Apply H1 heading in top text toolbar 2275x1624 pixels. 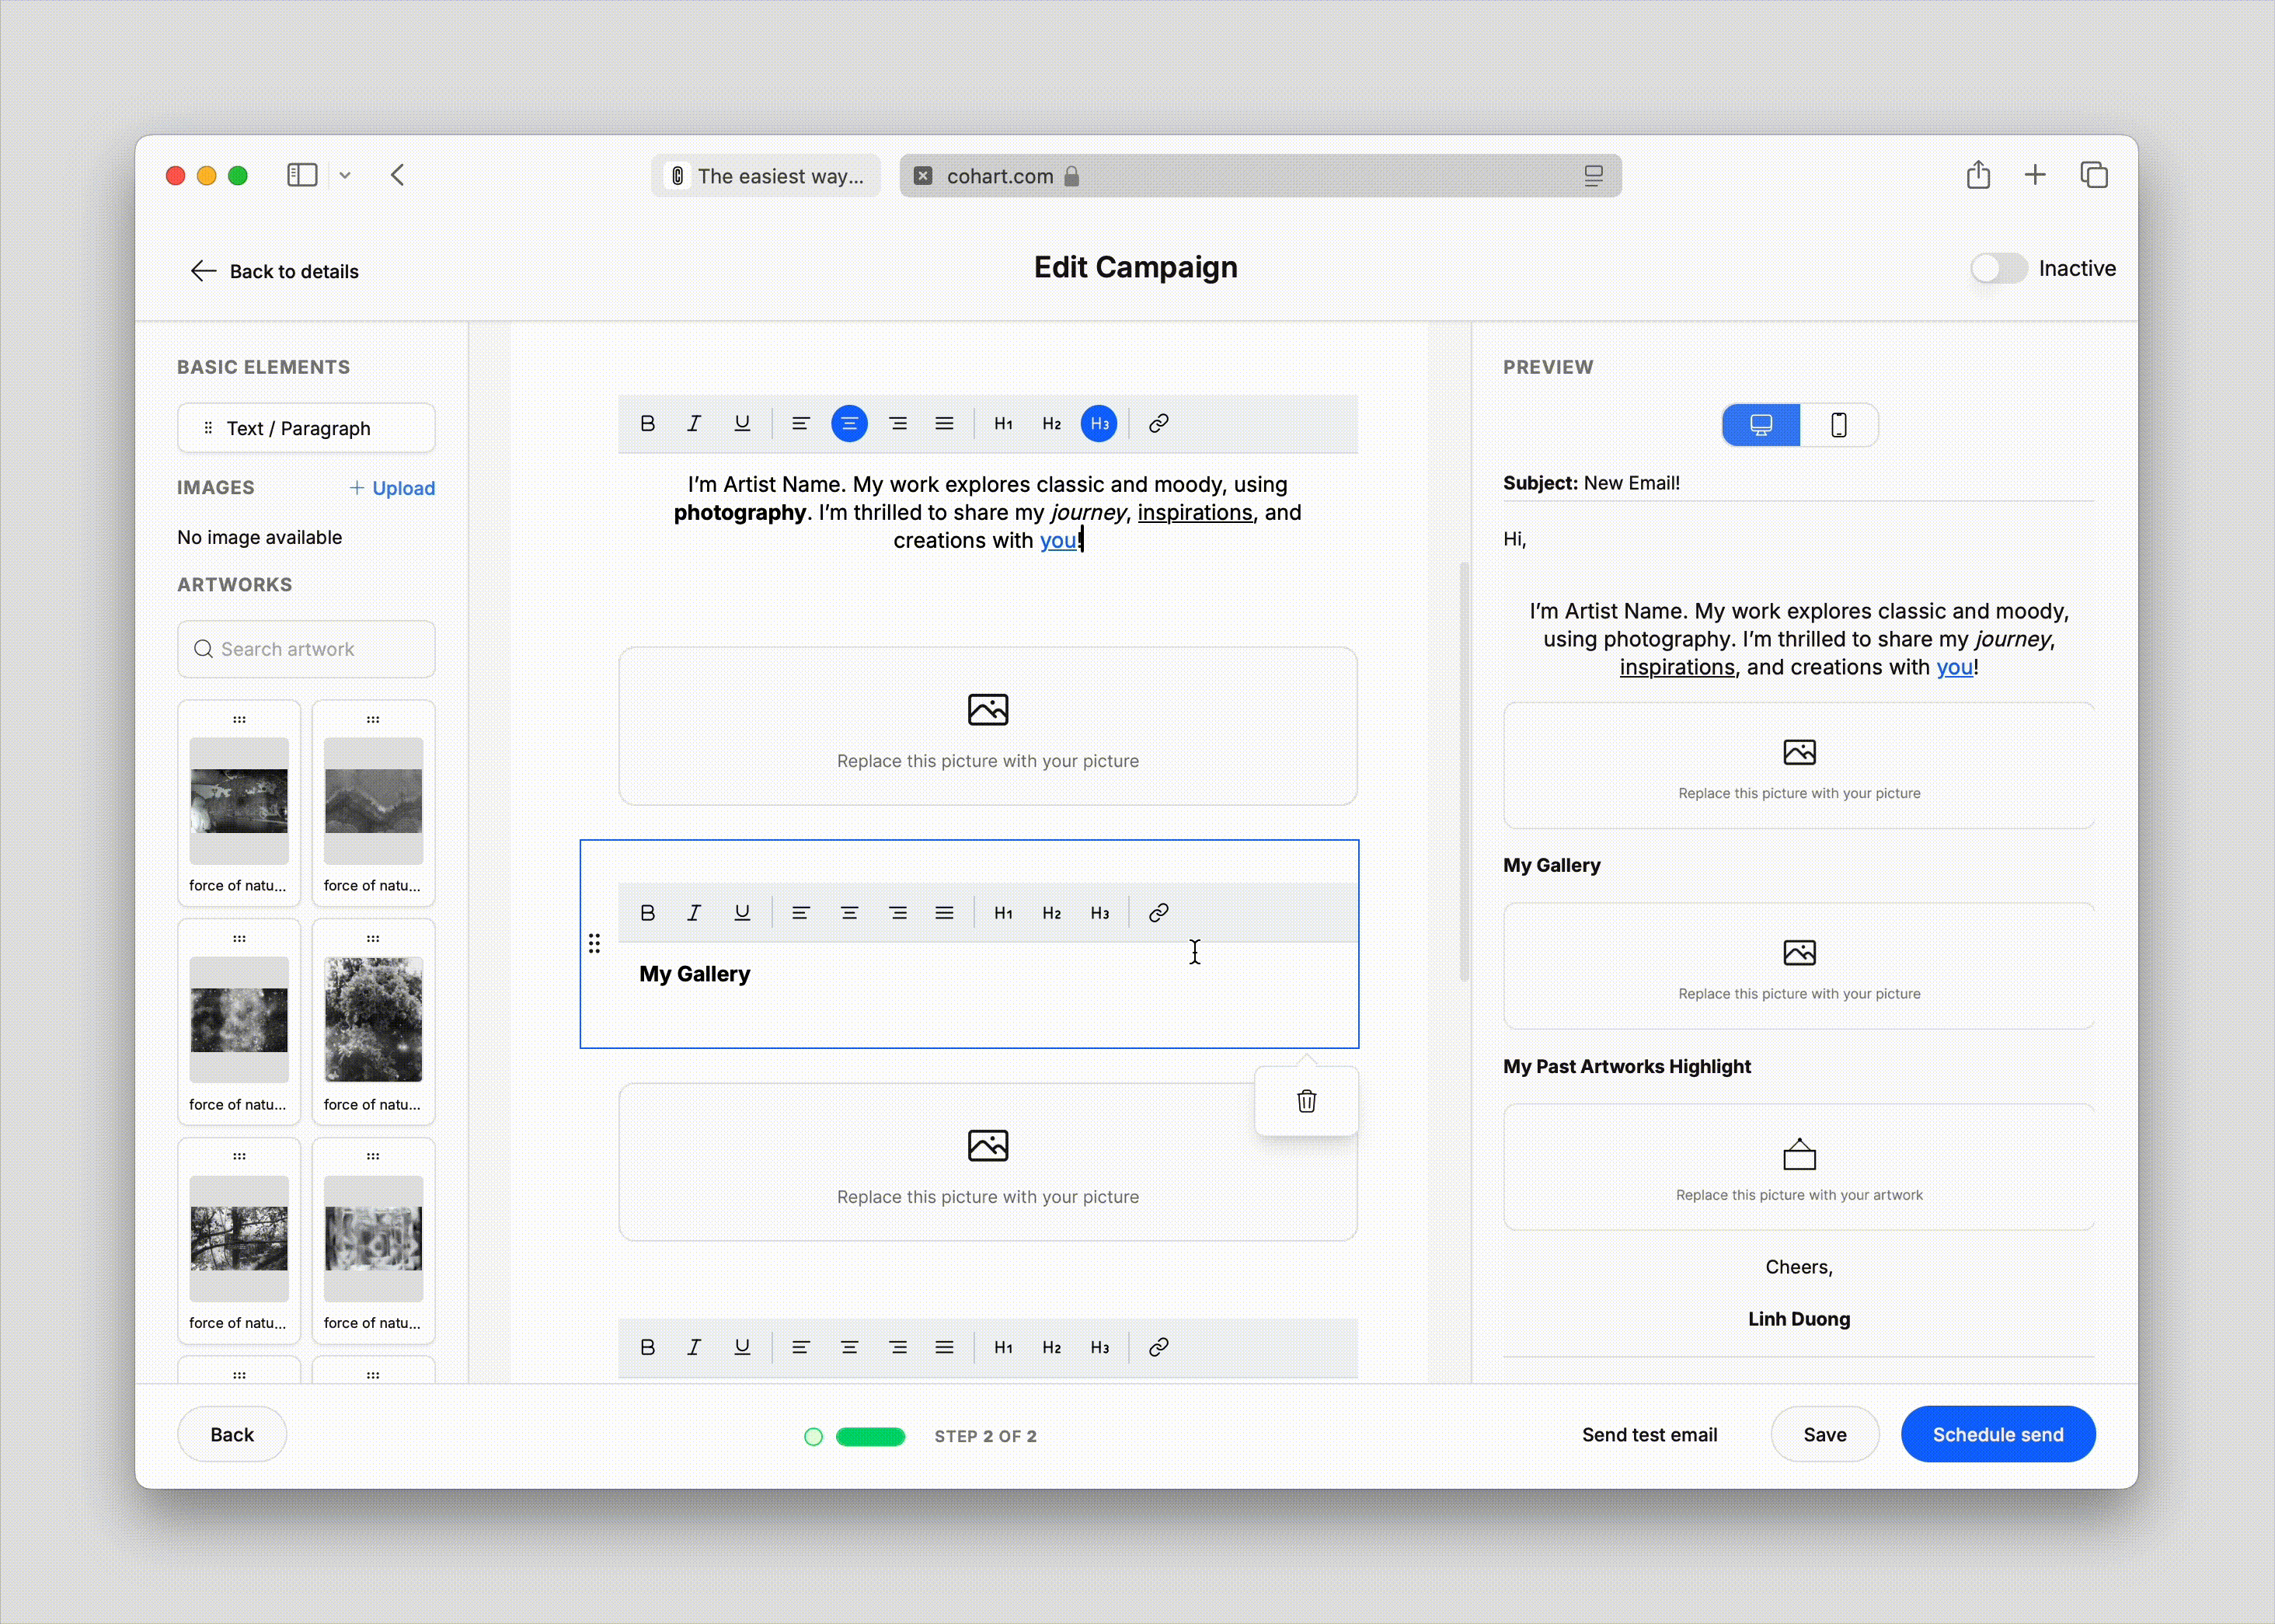[1003, 424]
